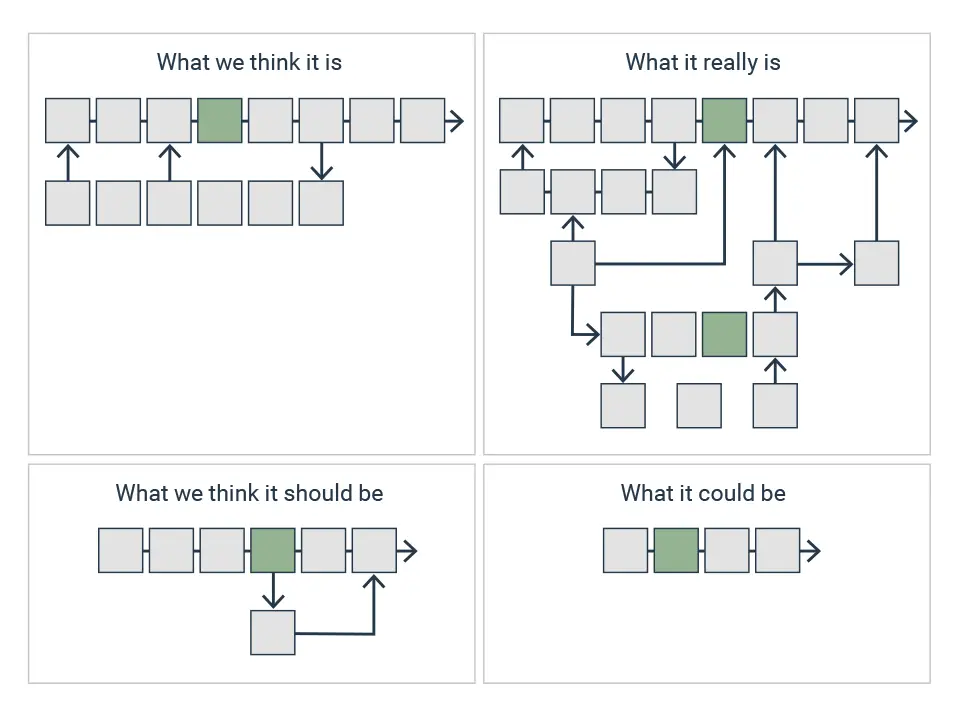Viewport: 955px width, 716px height.
Task: Click lower green box in "What it really is"
Action: [x=725, y=334]
